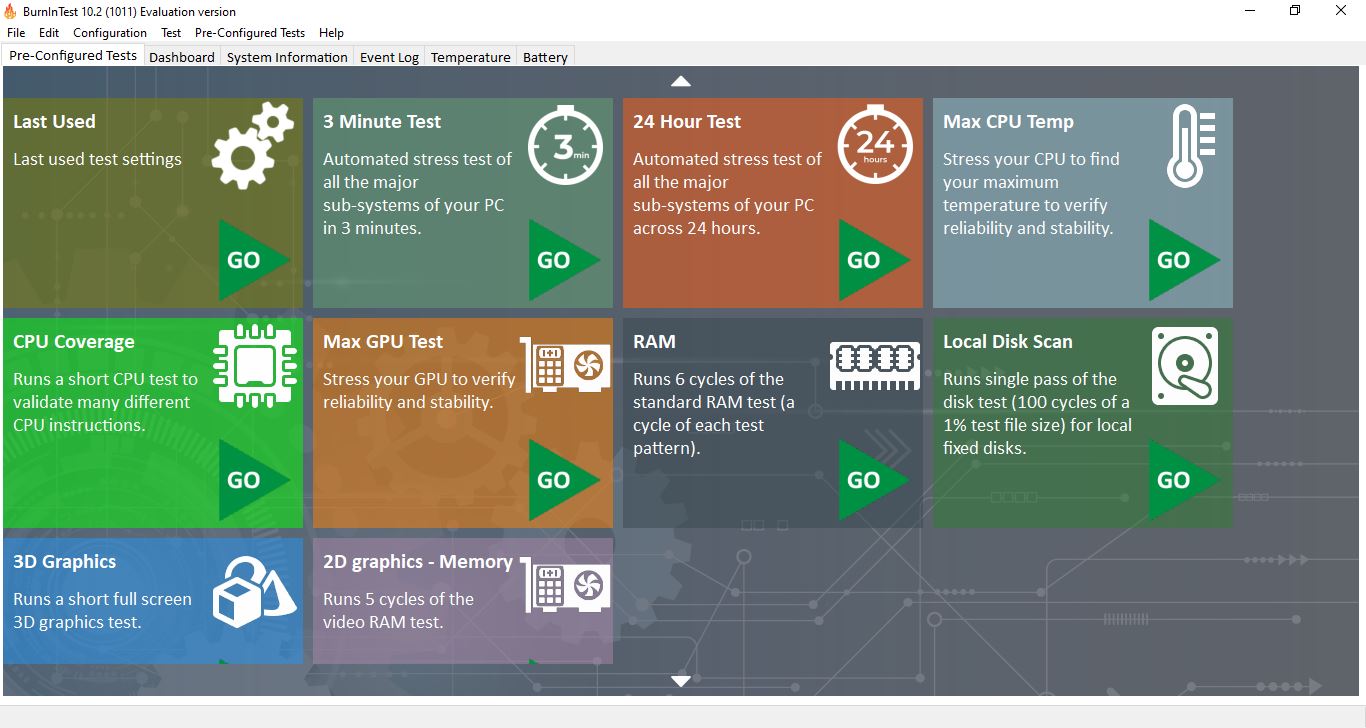The height and width of the screenshot is (728, 1366).
Task: Open the Edit menu
Action: coord(49,33)
